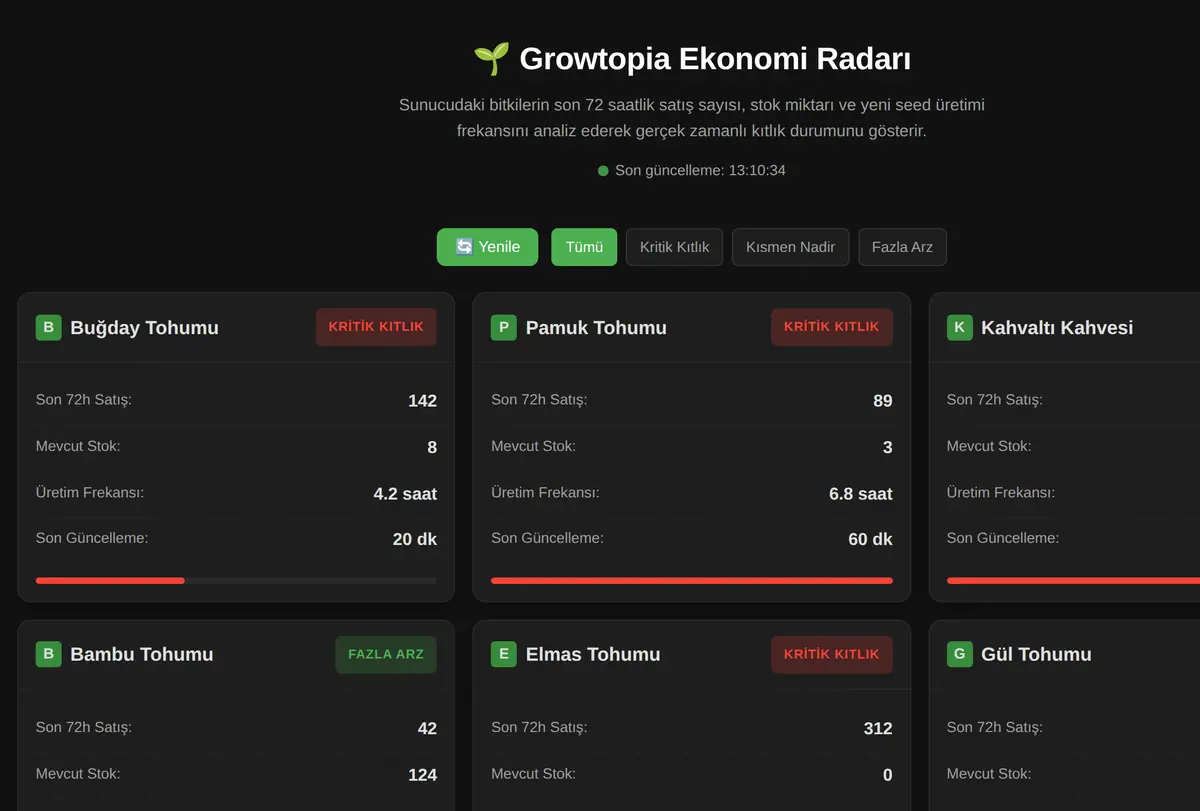The width and height of the screenshot is (1200, 811).
Task: Click the B icon of Bambu Tohumu
Action: click(48, 654)
